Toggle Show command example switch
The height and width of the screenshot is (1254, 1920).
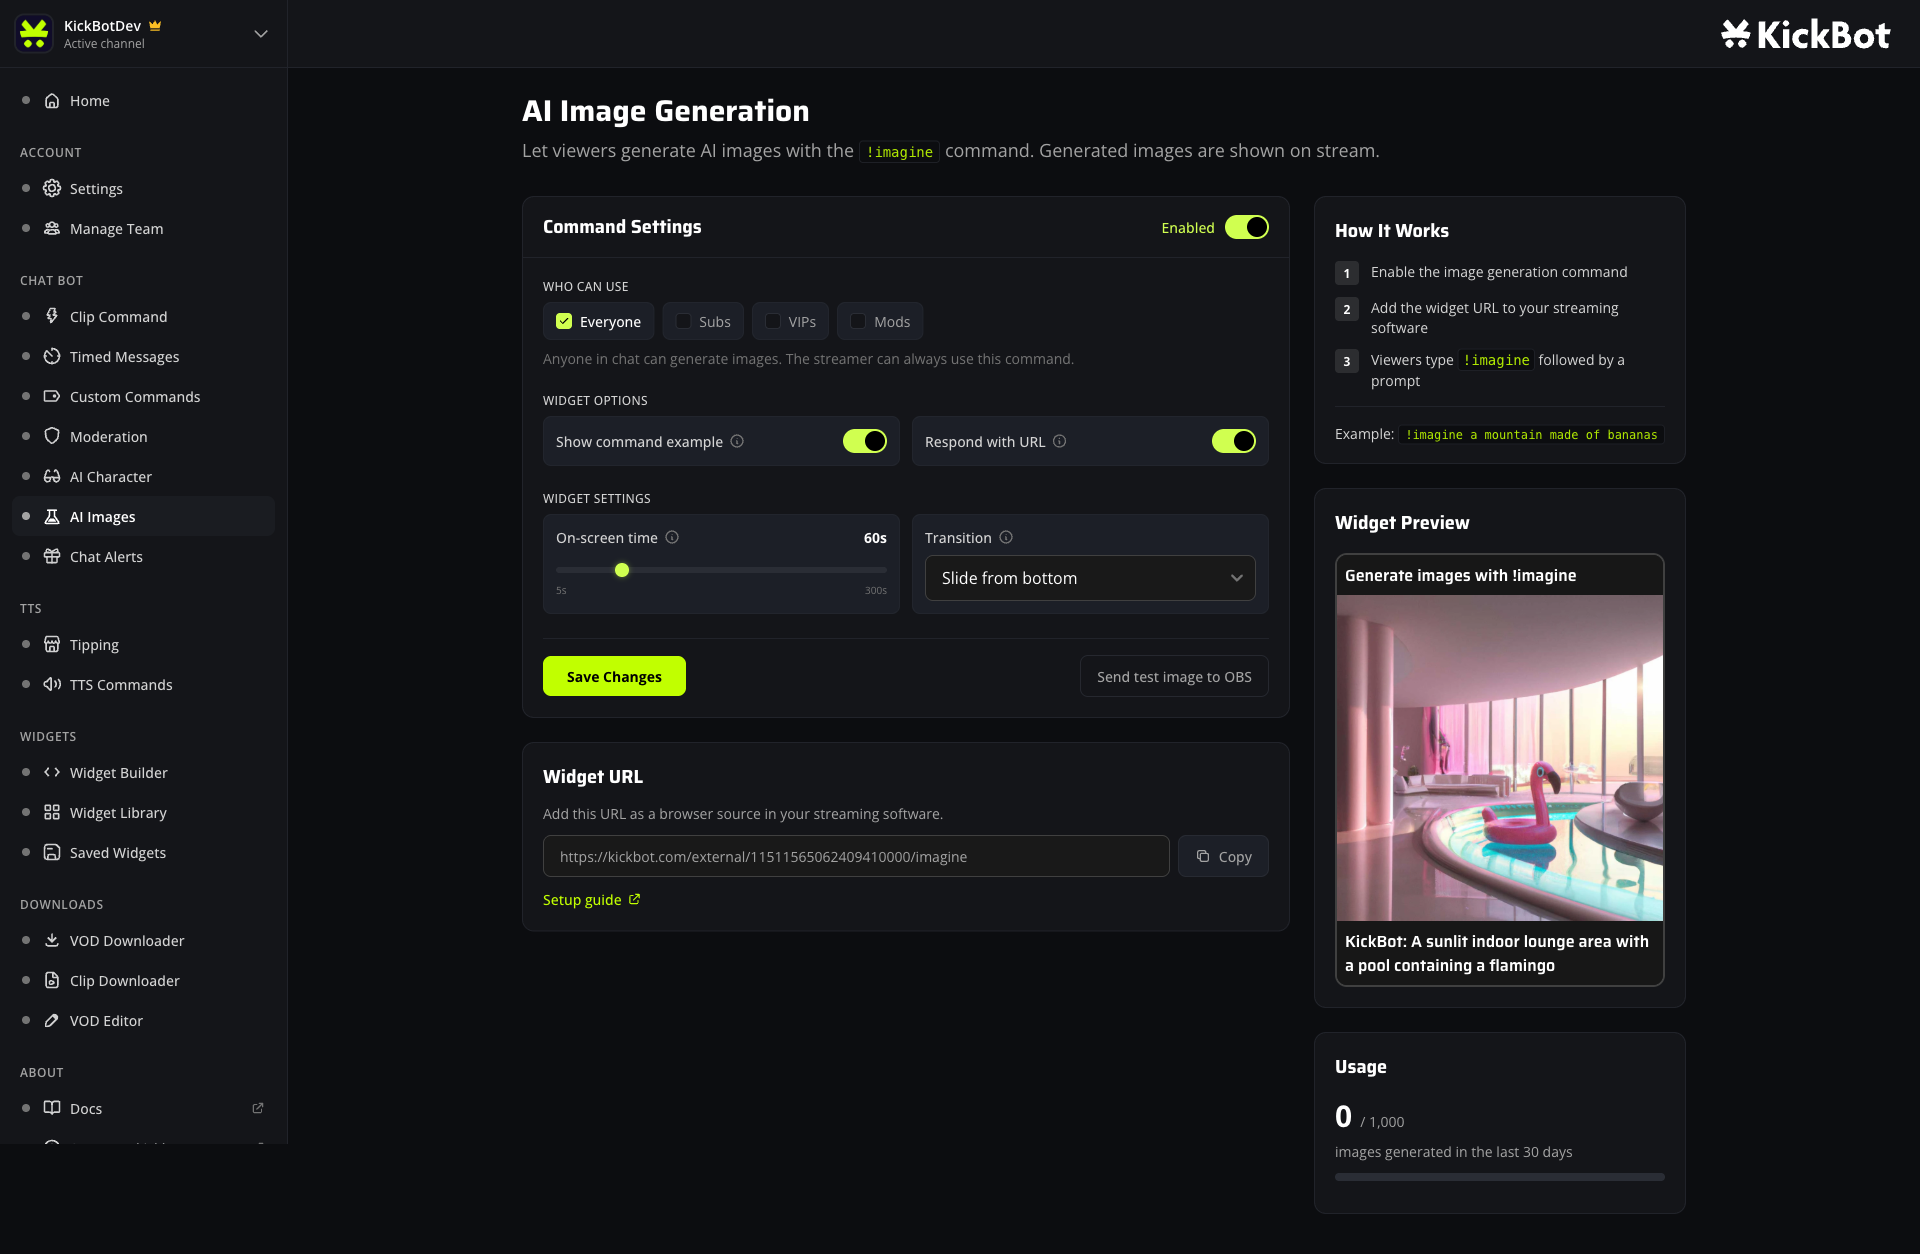click(x=865, y=441)
